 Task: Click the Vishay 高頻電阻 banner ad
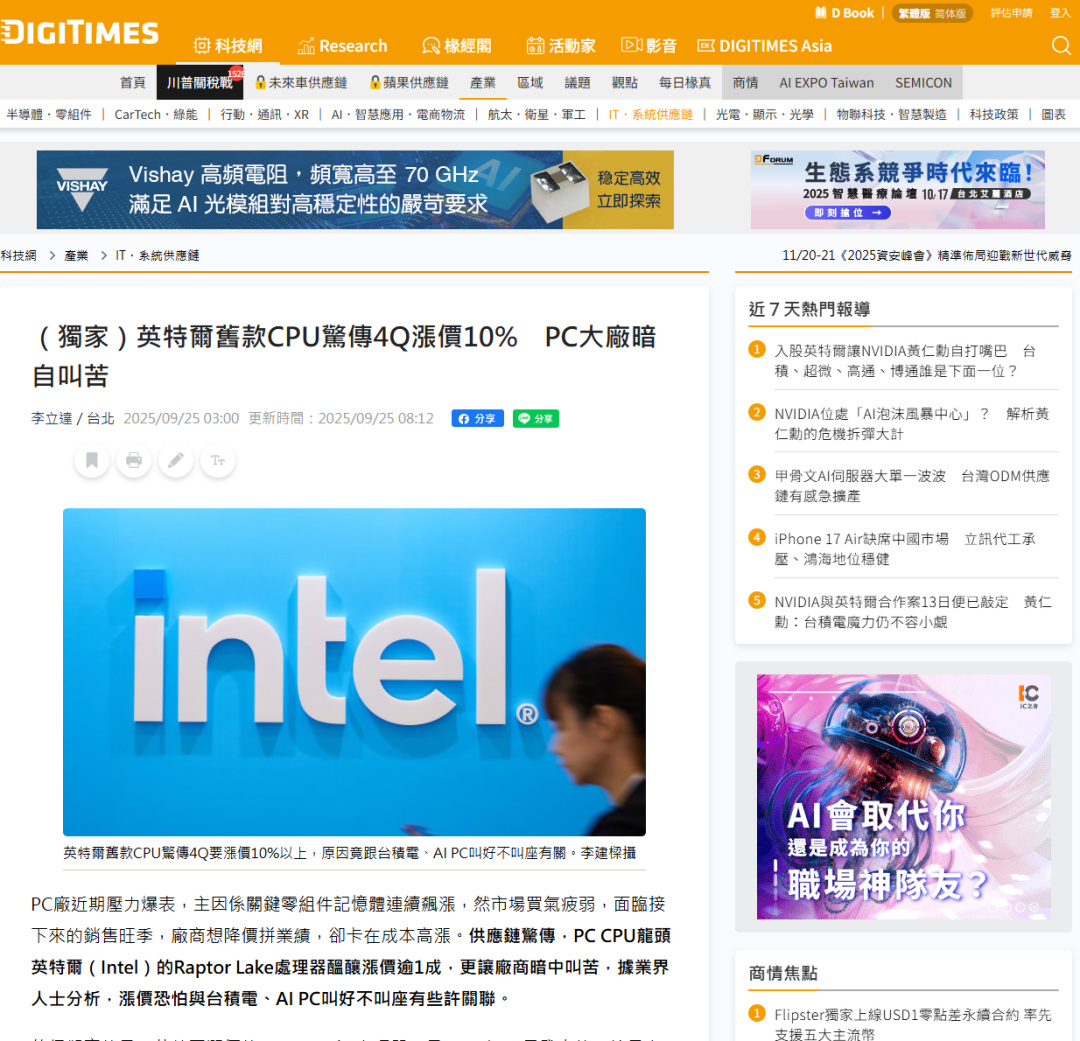(355, 189)
